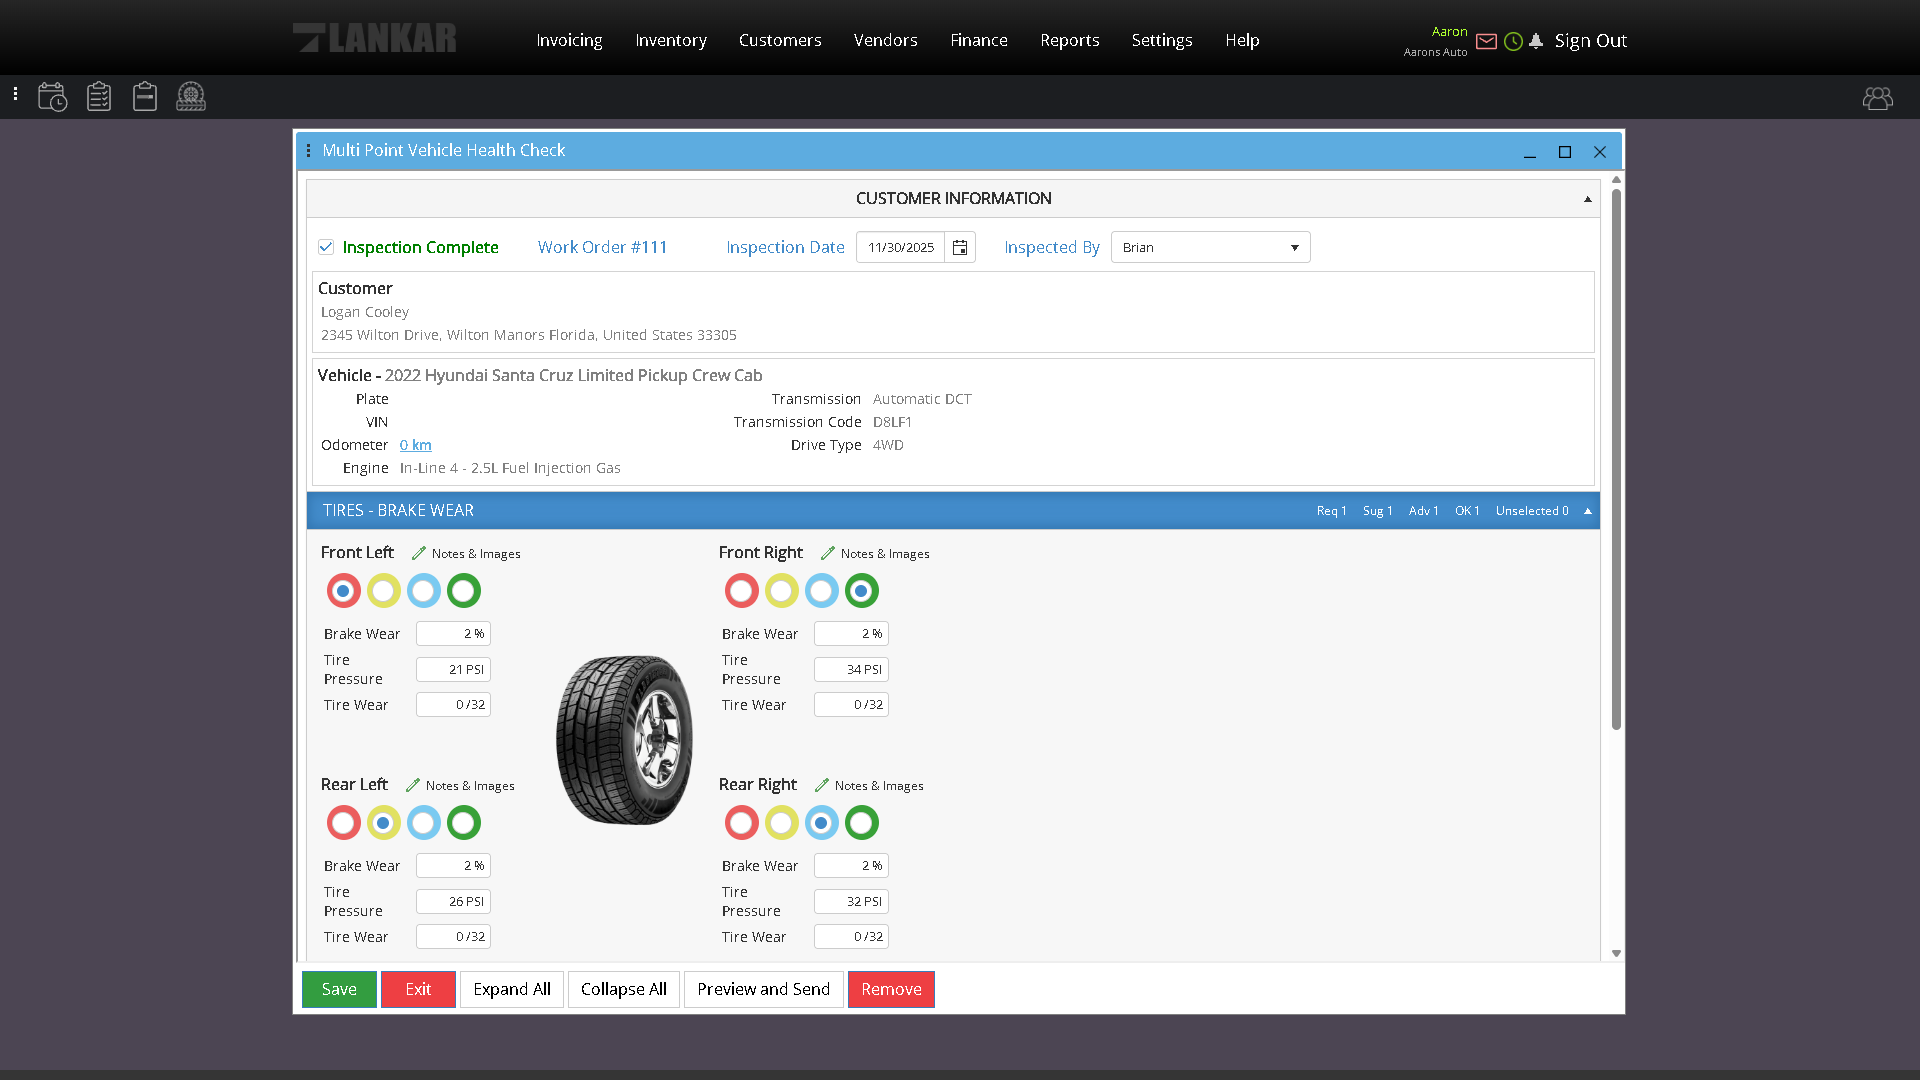Open the calendar schedule toolbar icon

tap(52, 97)
